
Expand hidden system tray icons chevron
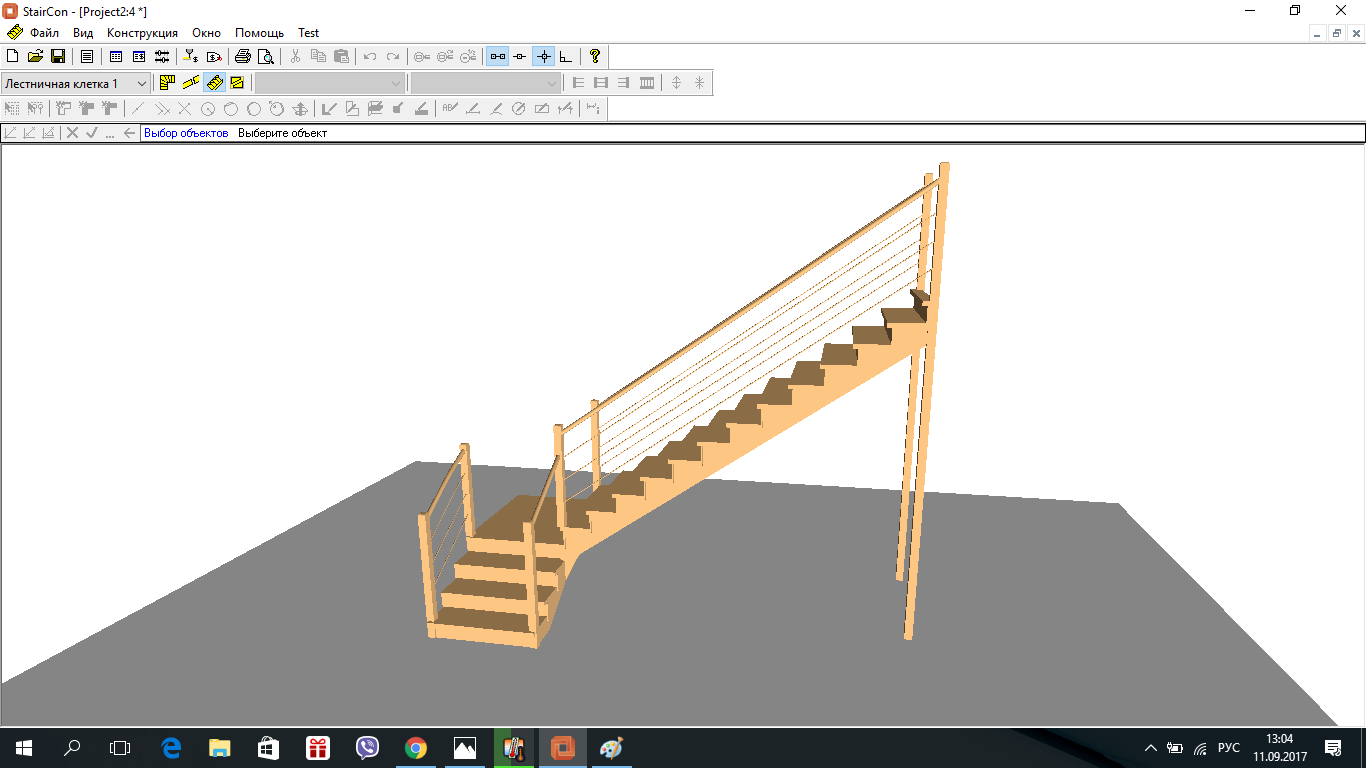[x=1151, y=748]
